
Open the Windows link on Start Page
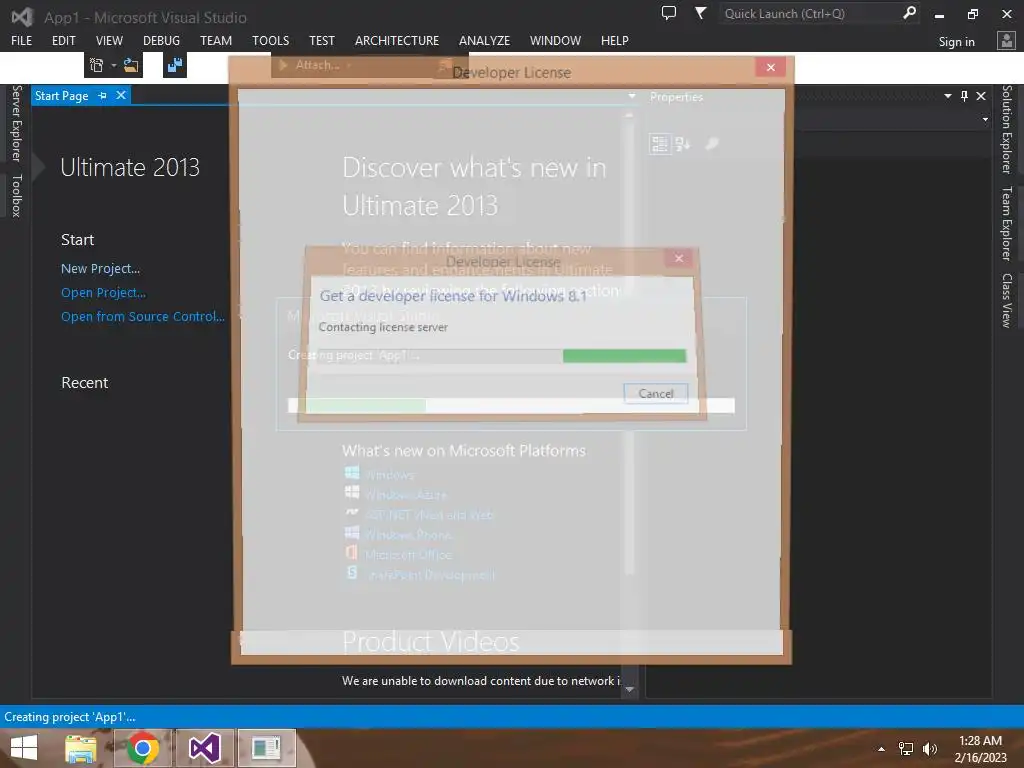click(390, 475)
